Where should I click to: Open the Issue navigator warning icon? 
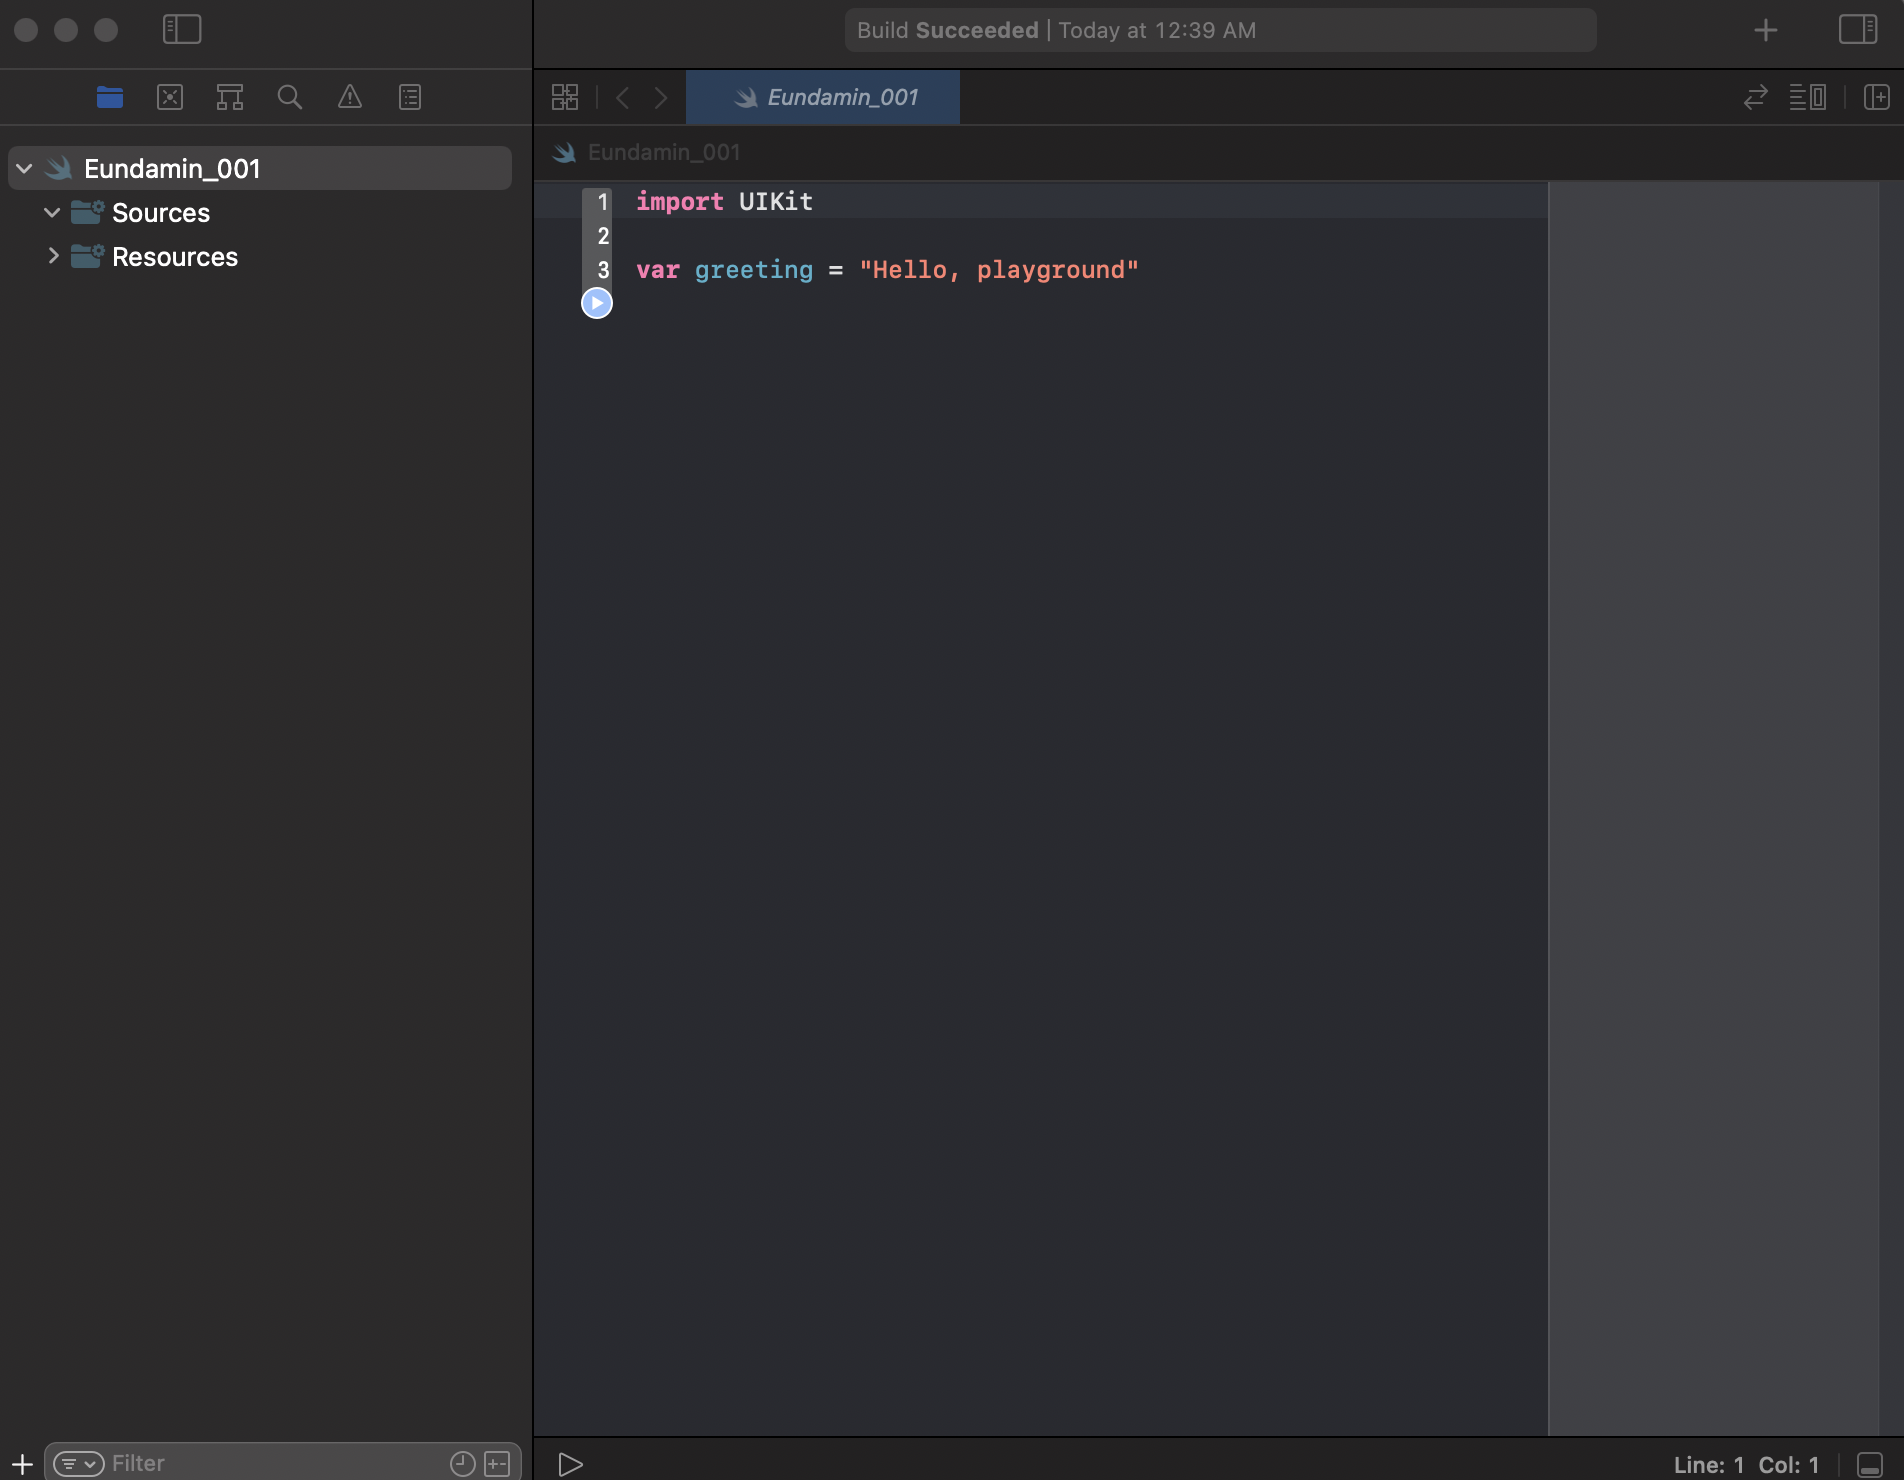[350, 97]
